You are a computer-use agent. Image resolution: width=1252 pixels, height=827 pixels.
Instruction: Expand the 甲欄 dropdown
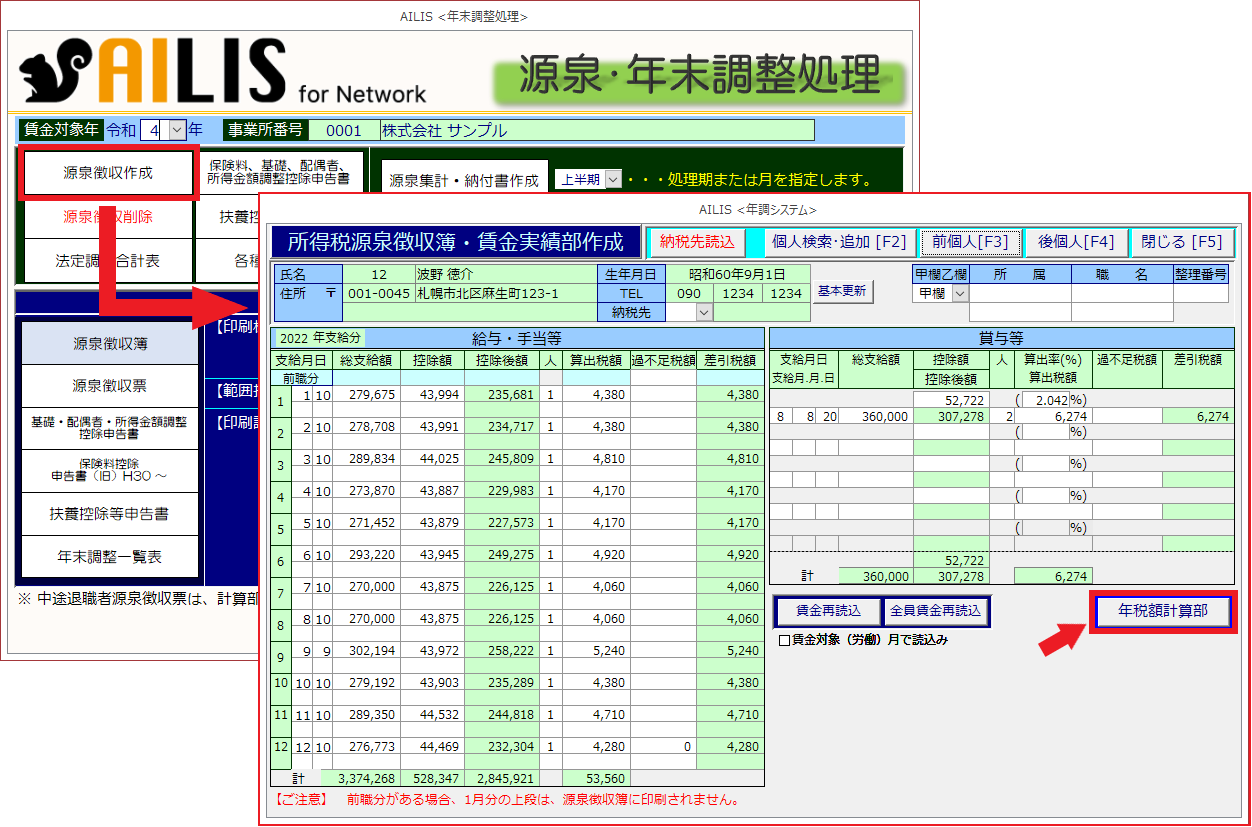[960, 293]
